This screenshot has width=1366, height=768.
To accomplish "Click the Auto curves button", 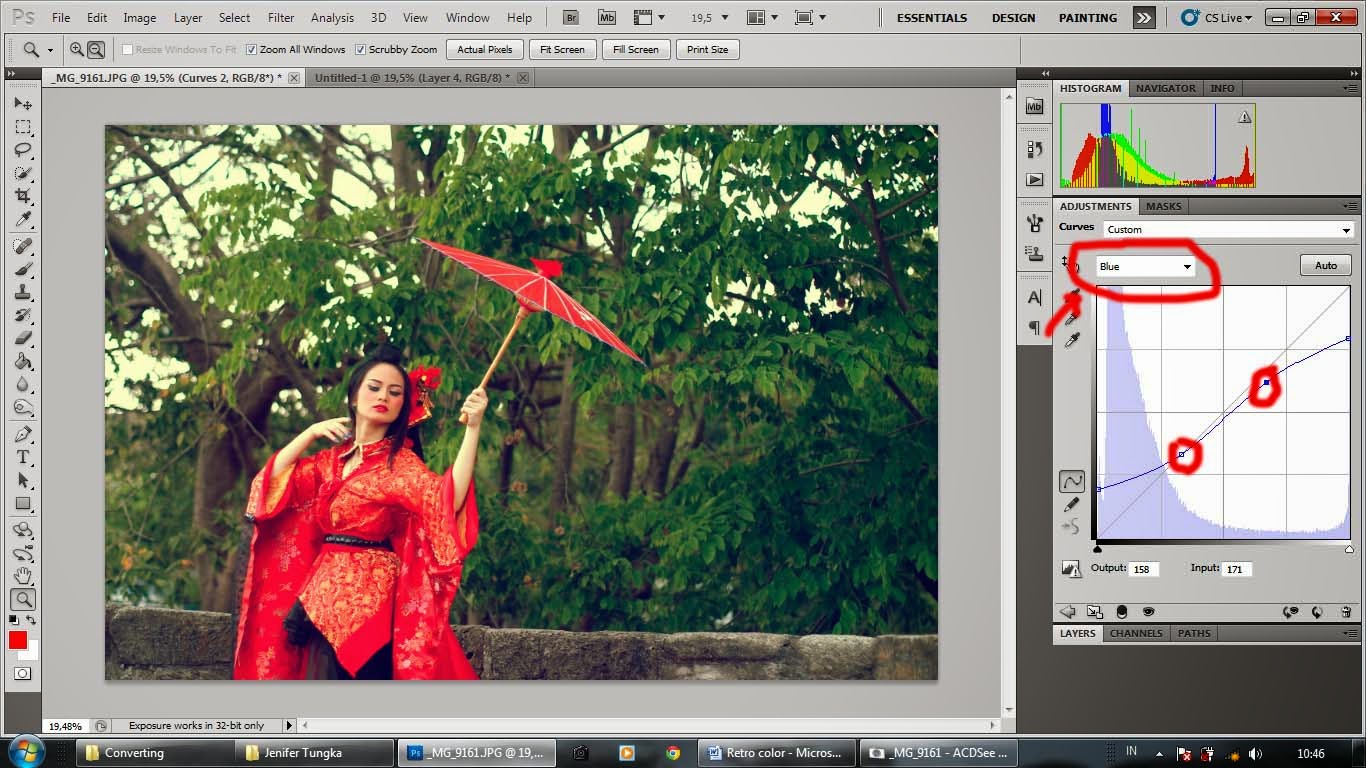I will click(x=1326, y=265).
